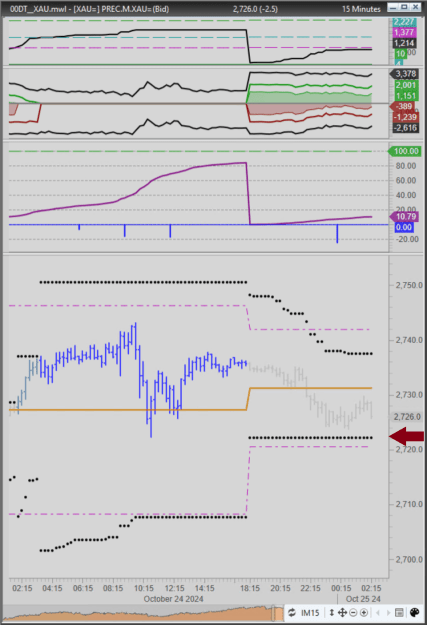The width and height of the screenshot is (427, 625).
Task: Select the red -1,239 value tag
Action: point(405,117)
